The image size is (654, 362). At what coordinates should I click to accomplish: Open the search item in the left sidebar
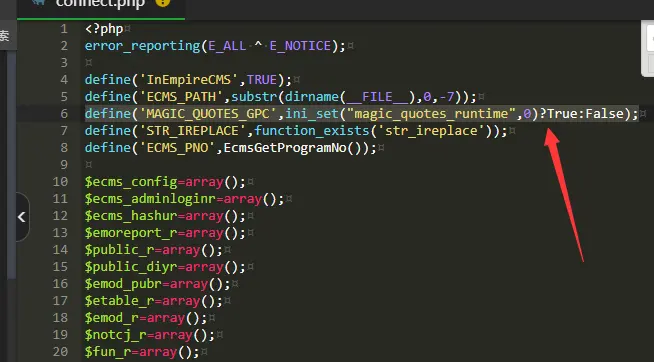5,36
